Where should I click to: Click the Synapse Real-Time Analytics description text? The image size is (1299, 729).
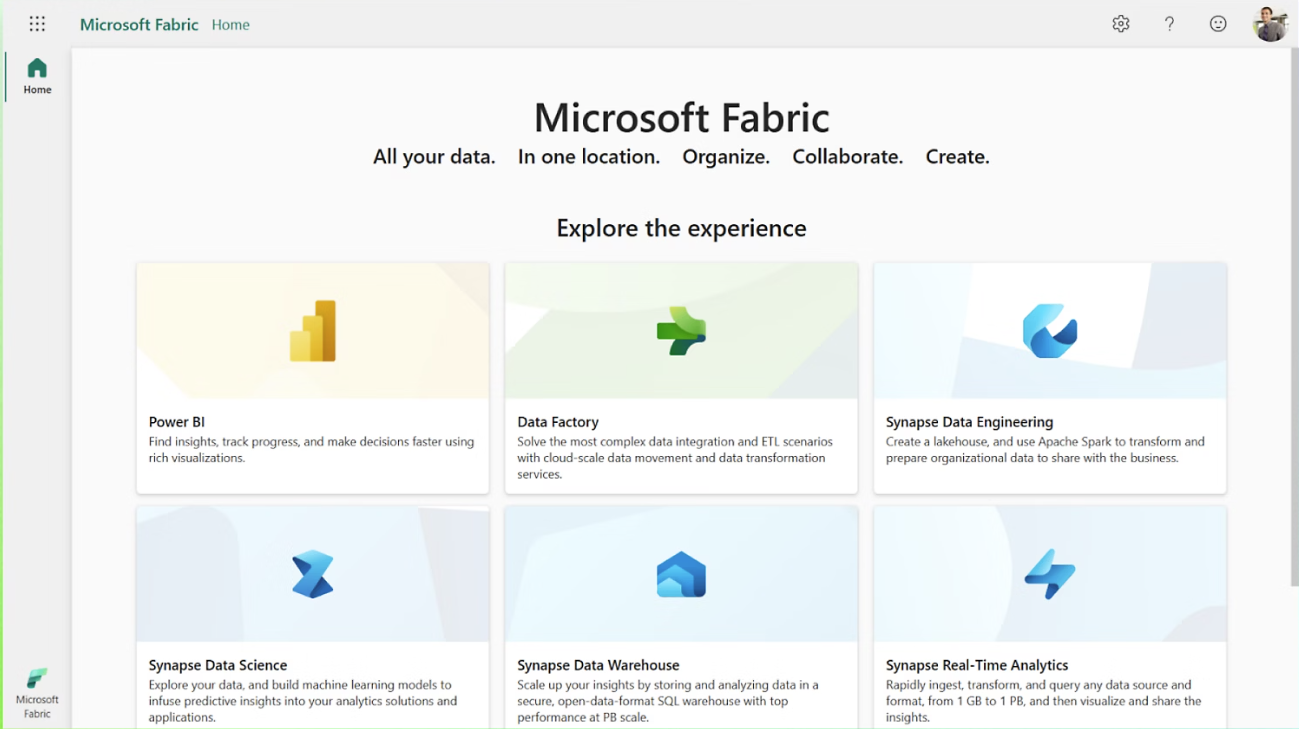[x=1044, y=701]
